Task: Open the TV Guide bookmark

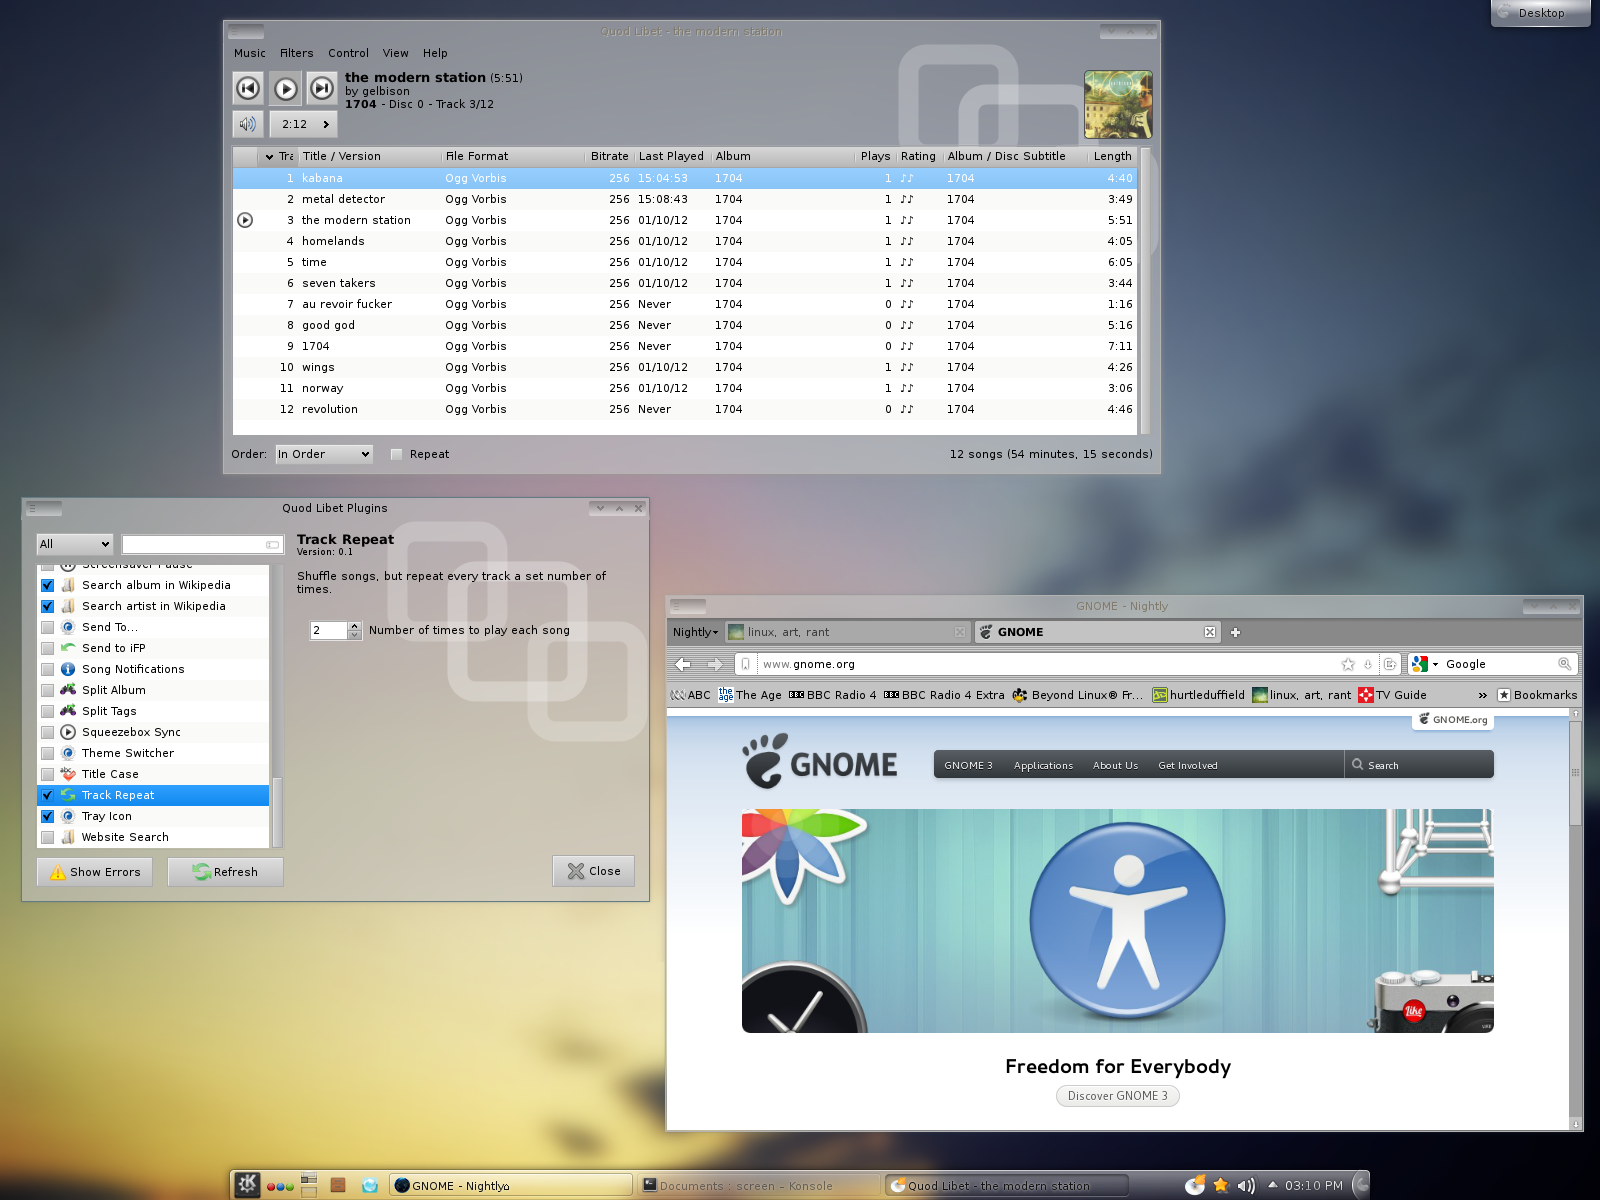Action: click(x=1392, y=695)
